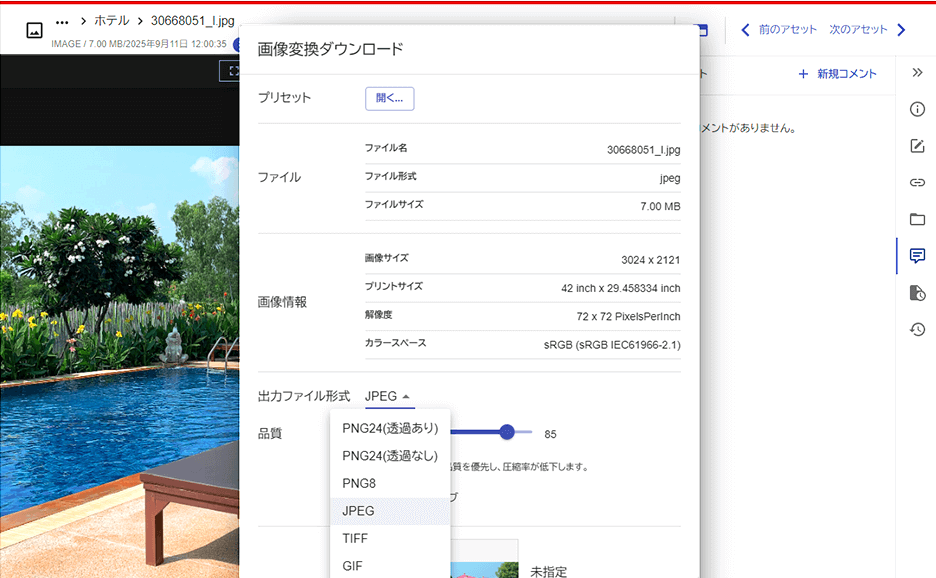The image size is (936, 578).
Task: Open the ホテル breadcrumb item
Action: point(110,19)
